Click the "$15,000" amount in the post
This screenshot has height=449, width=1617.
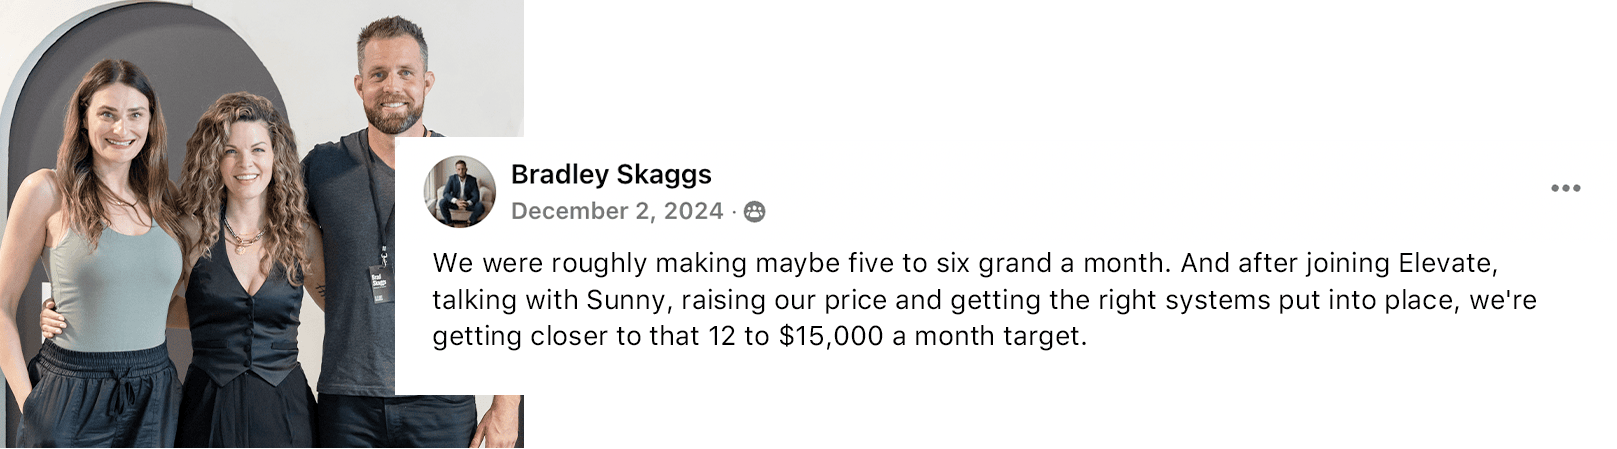tap(831, 336)
